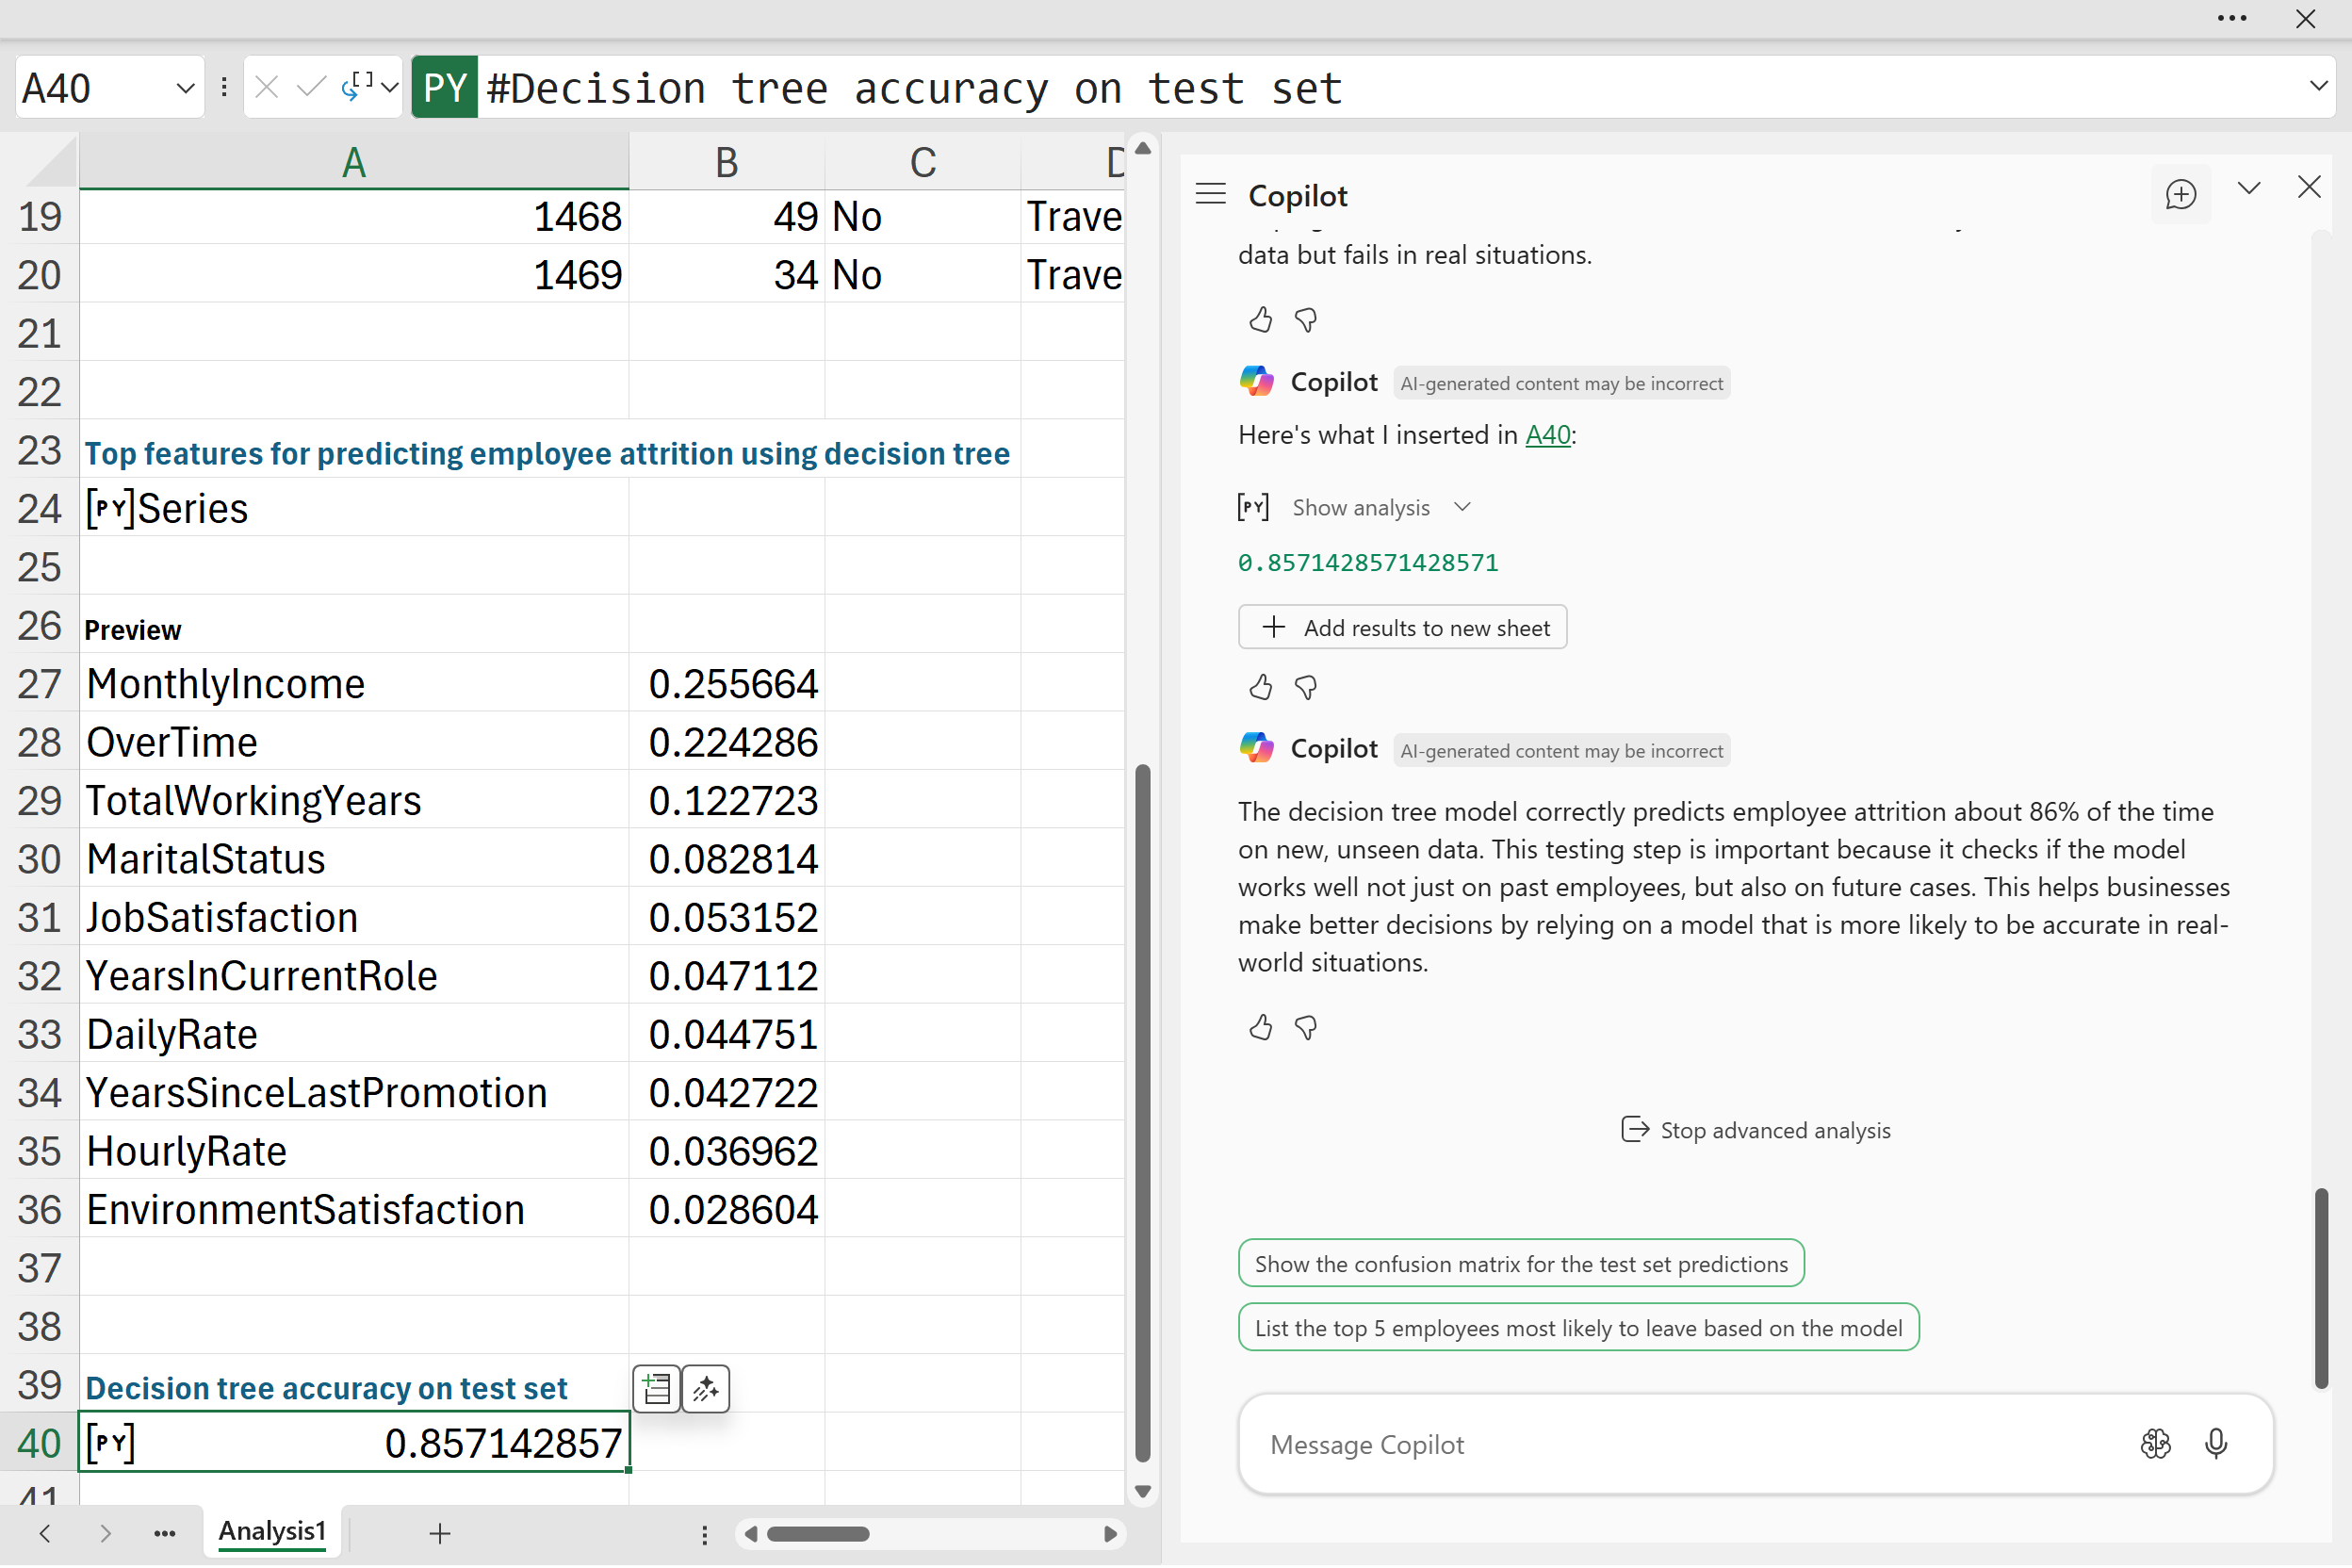Switch to the Analysis1 sheet tab
Image resolution: width=2352 pixels, height=1568 pixels.
coord(272,1531)
